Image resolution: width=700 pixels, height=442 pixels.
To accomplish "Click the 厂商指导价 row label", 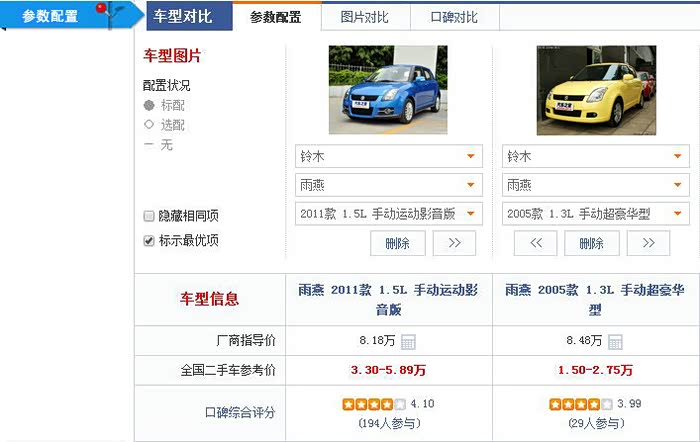I will point(246,341).
